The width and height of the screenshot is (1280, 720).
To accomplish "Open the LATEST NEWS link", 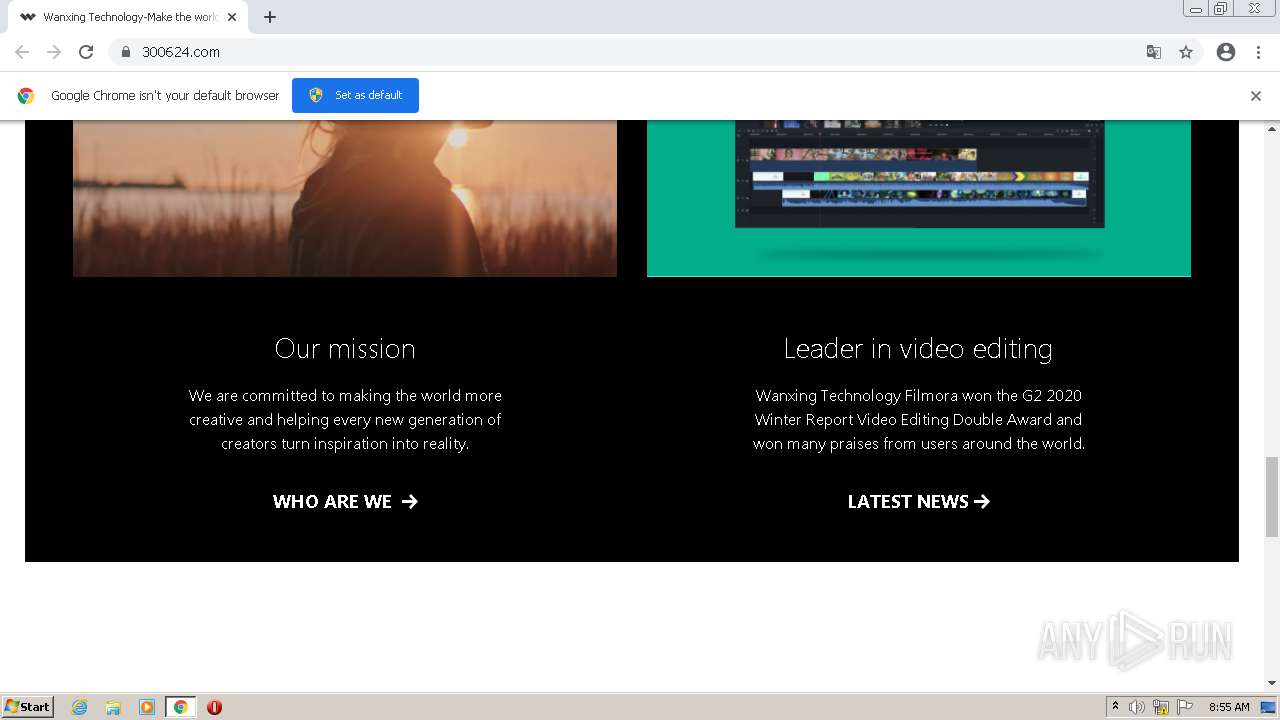I will click(x=919, y=501).
